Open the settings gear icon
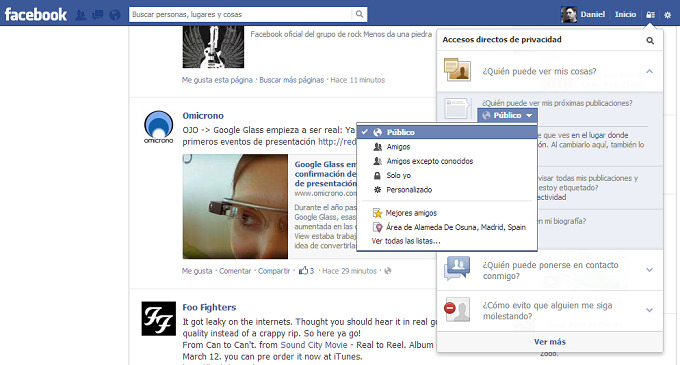This screenshot has height=365, width=680. 667,15
